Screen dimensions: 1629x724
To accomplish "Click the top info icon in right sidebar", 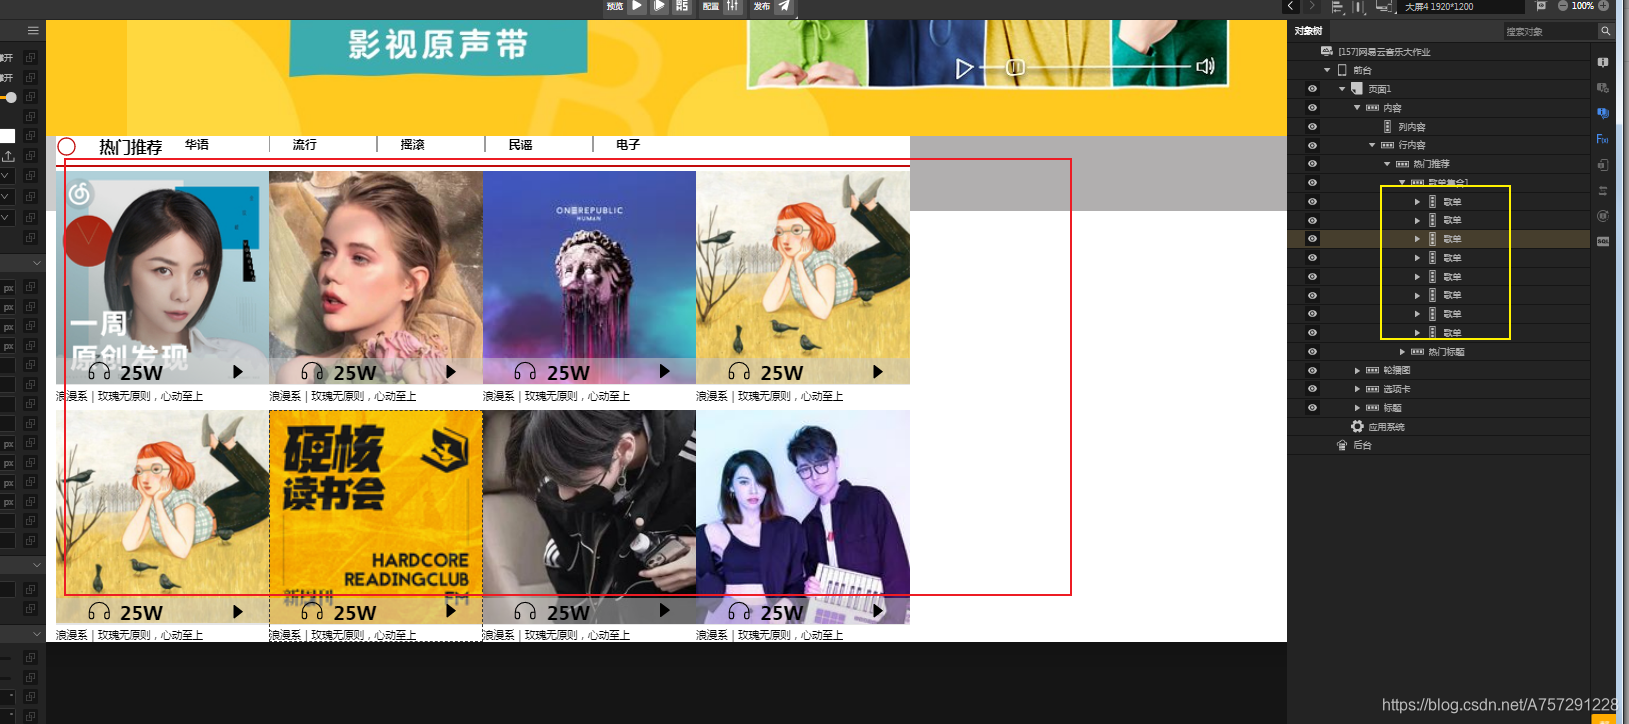I will click(1602, 62).
